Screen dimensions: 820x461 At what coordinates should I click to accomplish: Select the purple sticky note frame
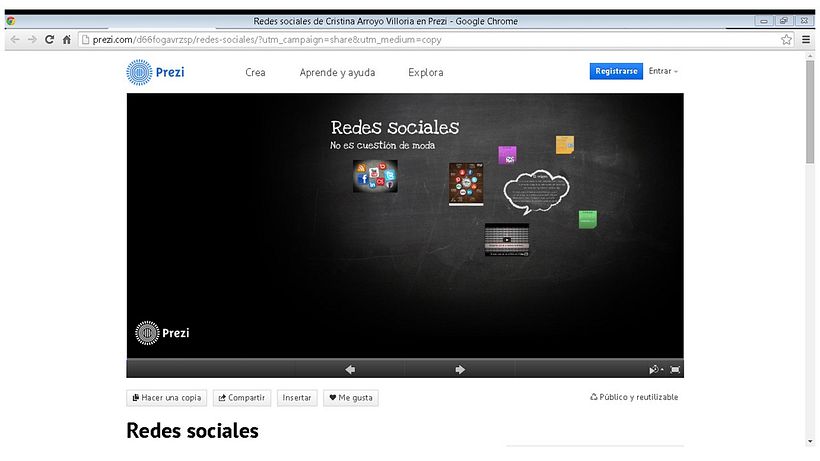pyautogui.click(x=507, y=155)
